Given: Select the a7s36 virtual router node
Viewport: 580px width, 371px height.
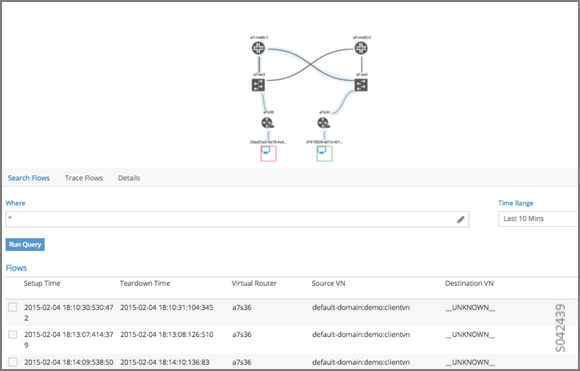Looking at the screenshot, I should click(267, 123).
